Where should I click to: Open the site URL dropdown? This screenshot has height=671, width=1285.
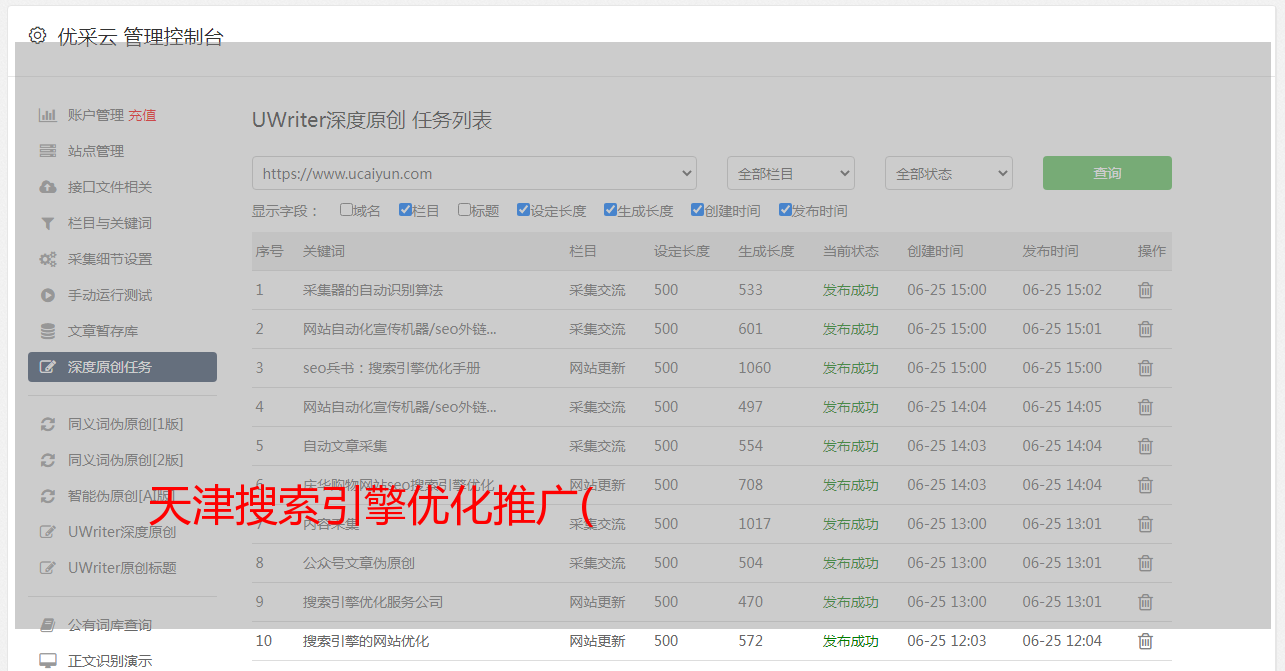tap(474, 173)
